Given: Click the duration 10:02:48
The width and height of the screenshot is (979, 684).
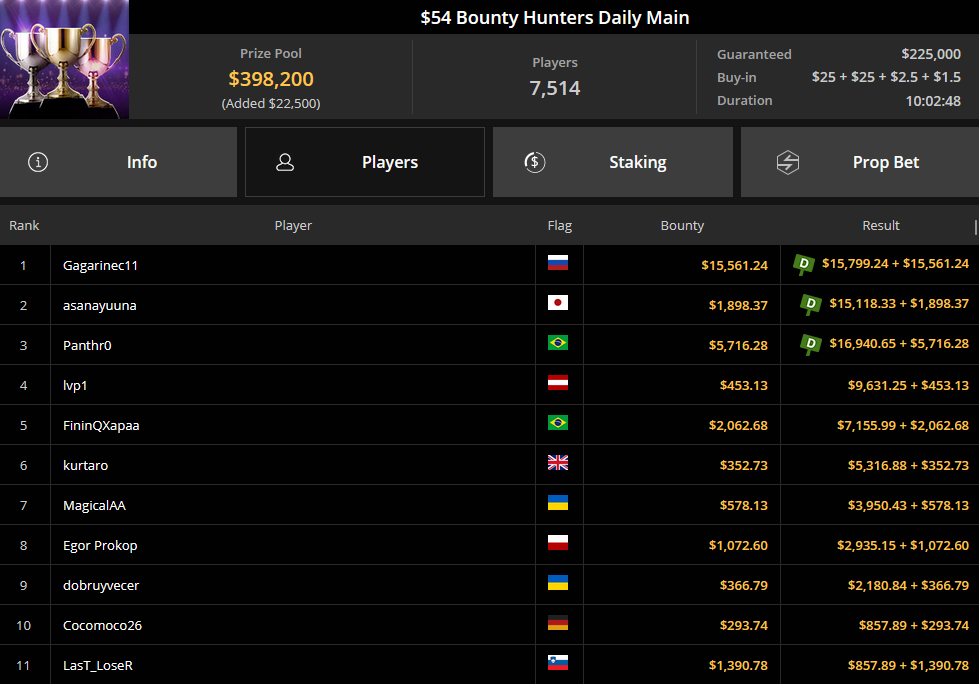Looking at the screenshot, I should 933,100.
